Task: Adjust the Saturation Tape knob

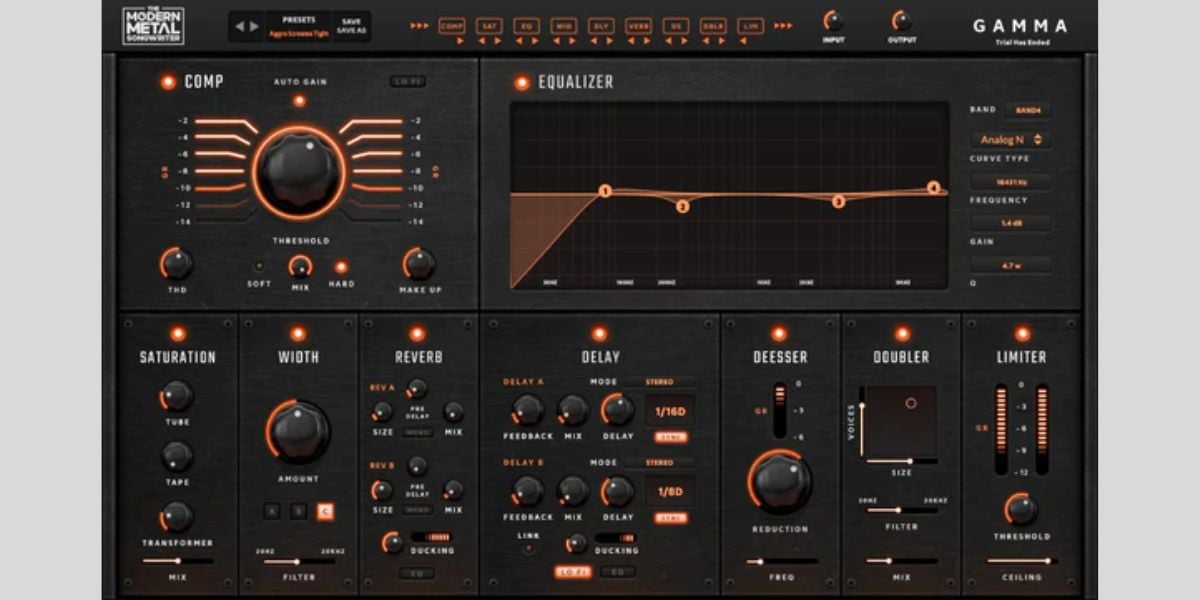Action: [x=177, y=456]
